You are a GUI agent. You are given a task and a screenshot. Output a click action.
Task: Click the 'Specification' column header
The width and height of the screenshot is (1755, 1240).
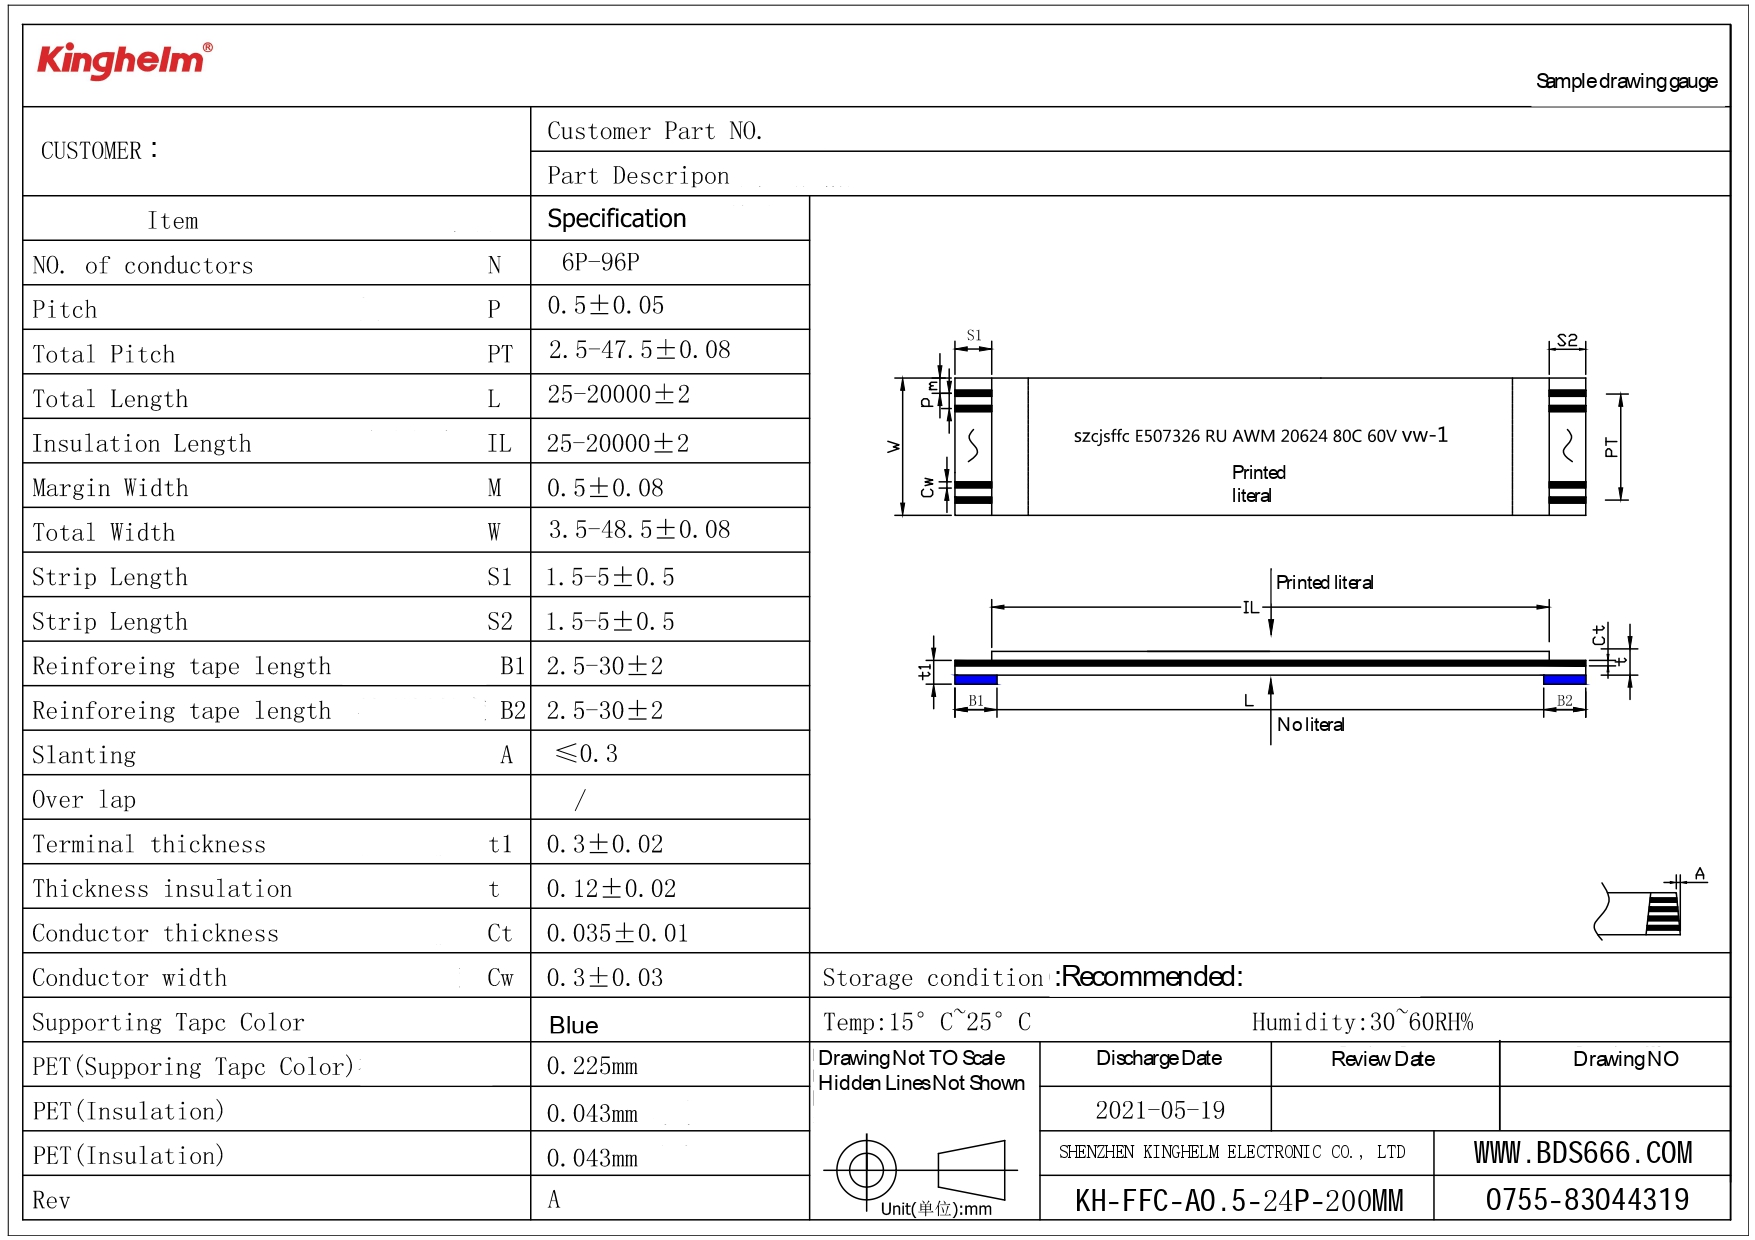point(617,219)
